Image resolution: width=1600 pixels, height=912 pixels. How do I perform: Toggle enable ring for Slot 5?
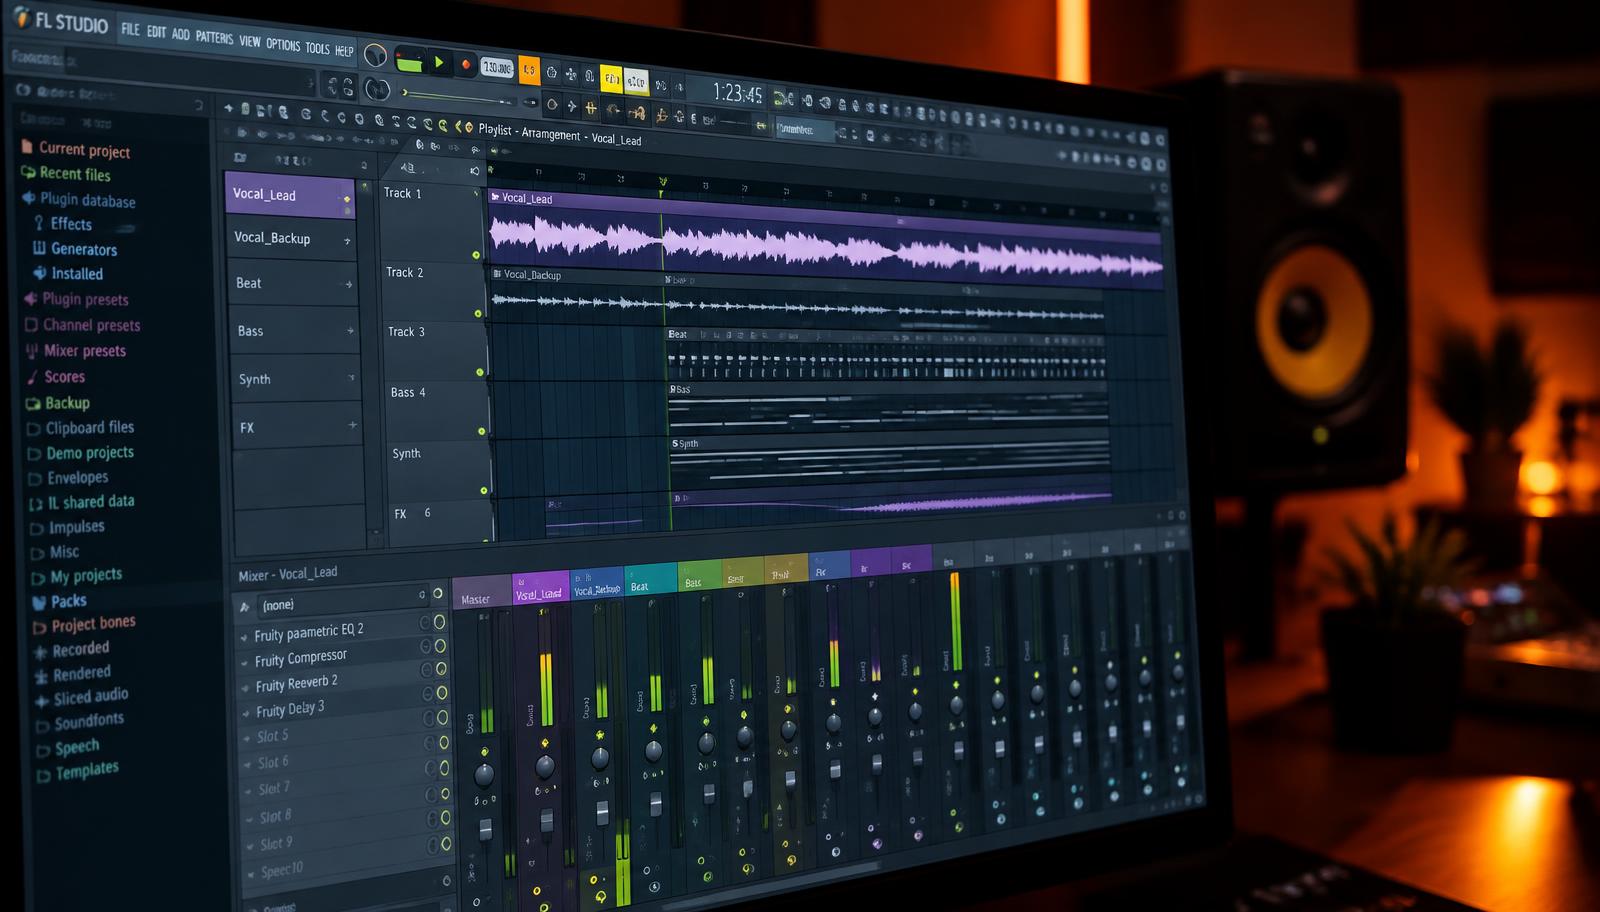[x=442, y=717]
